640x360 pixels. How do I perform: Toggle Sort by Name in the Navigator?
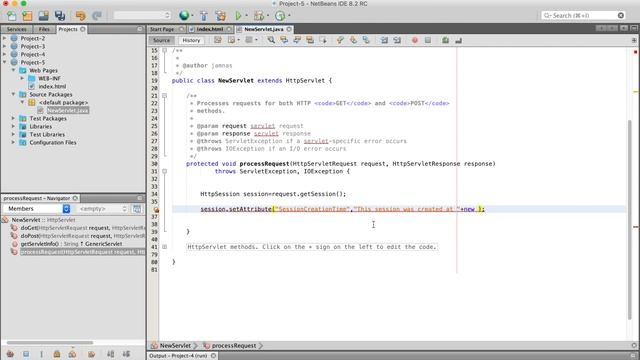pos(111,354)
